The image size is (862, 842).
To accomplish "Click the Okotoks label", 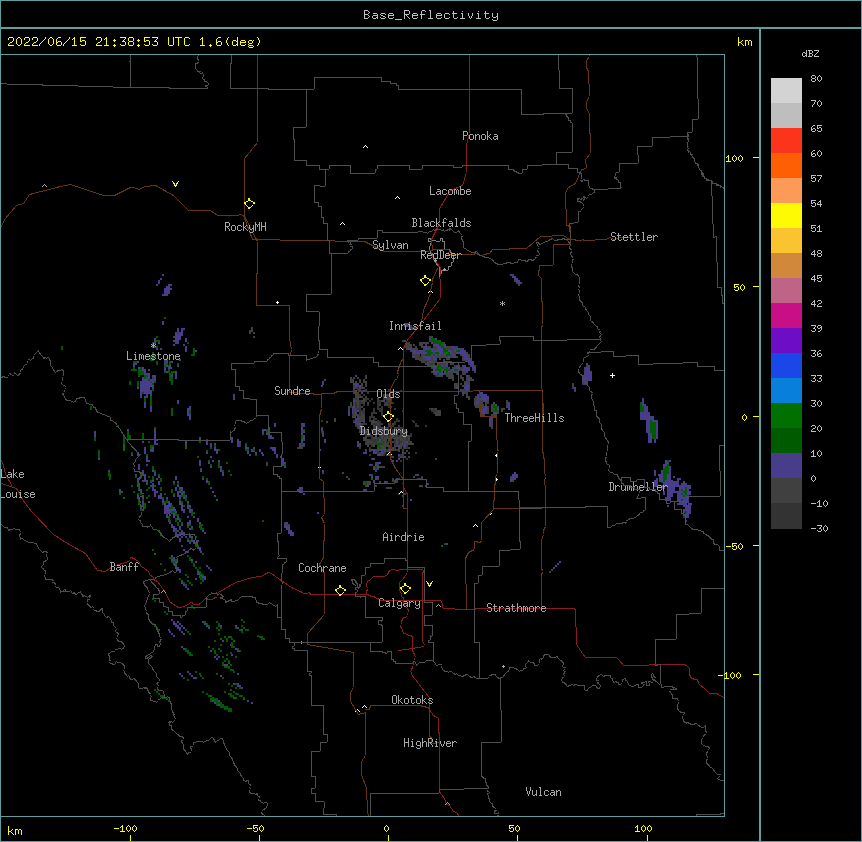I will [x=412, y=700].
